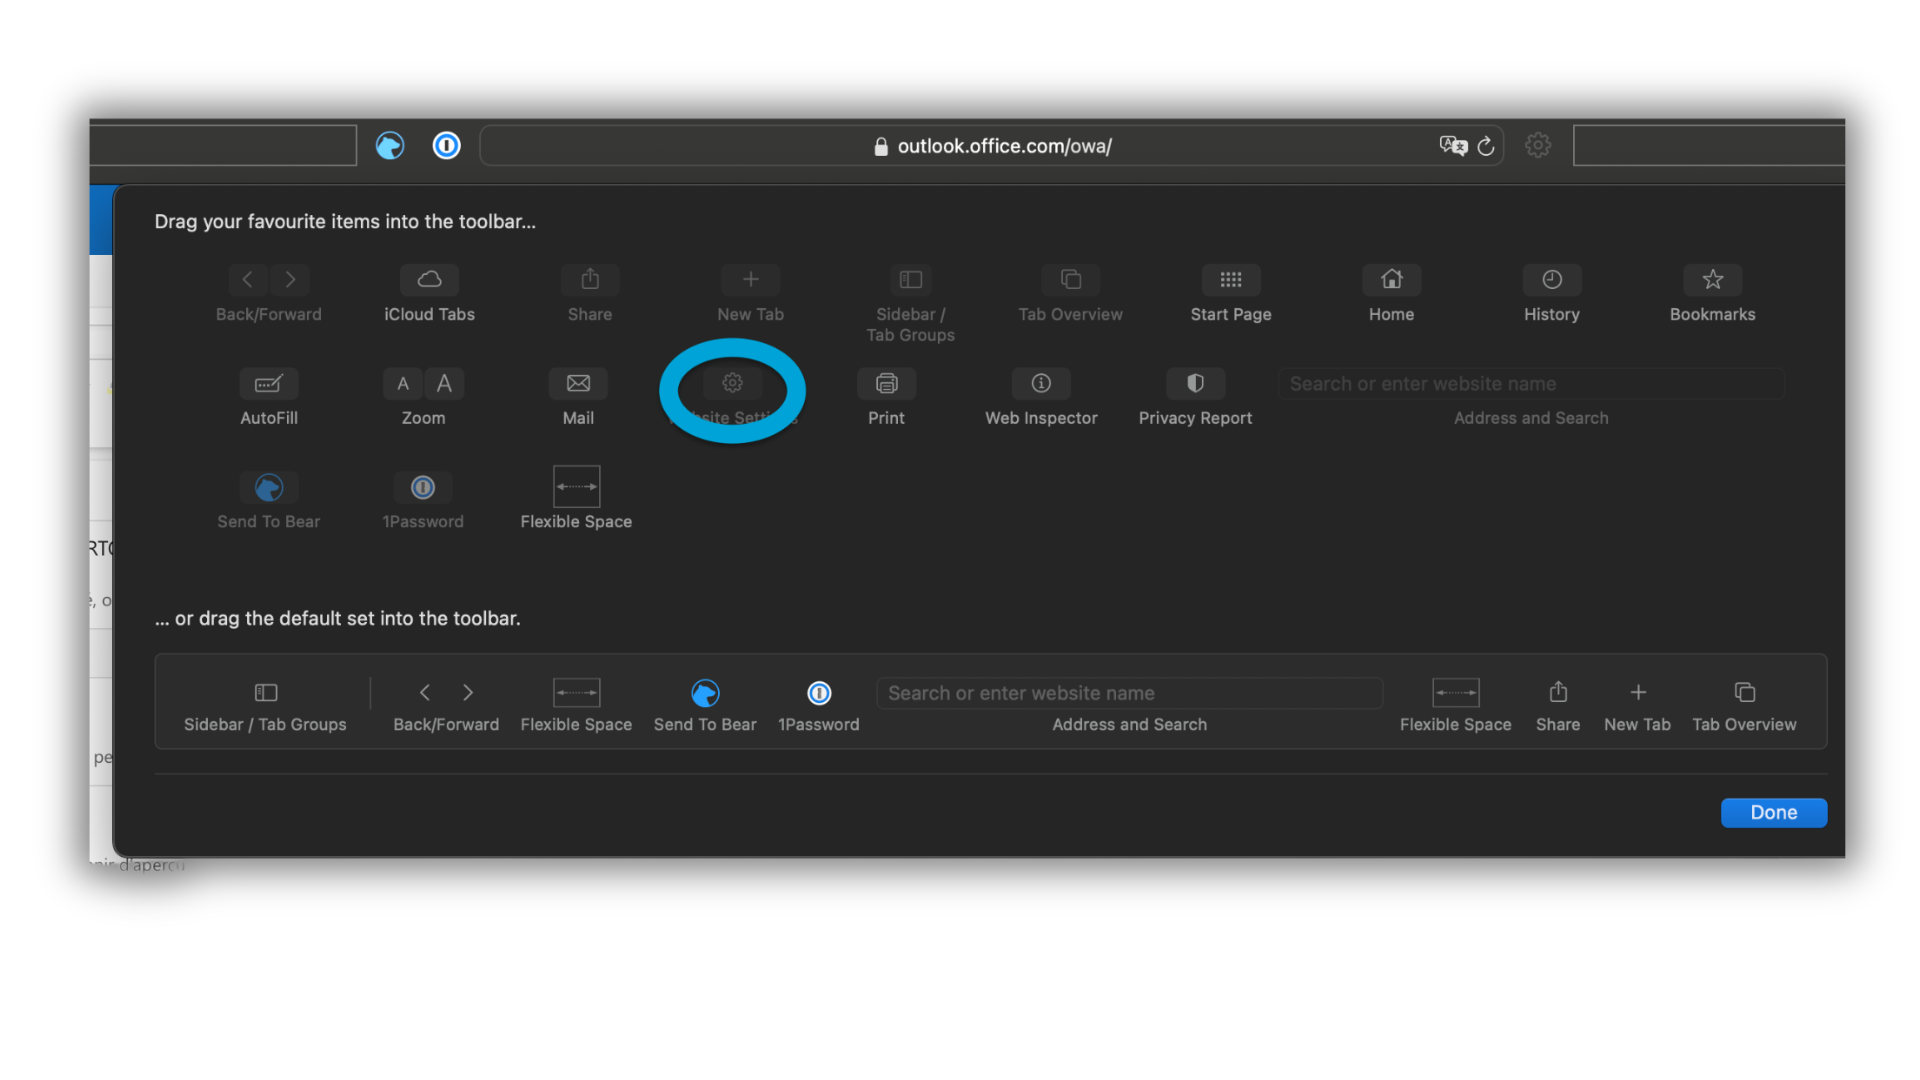Click the outlook.office.com address field
Image resolution: width=1920 pixels, height=1080 pixels.
pyautogui.click(x=1004, y=146)
